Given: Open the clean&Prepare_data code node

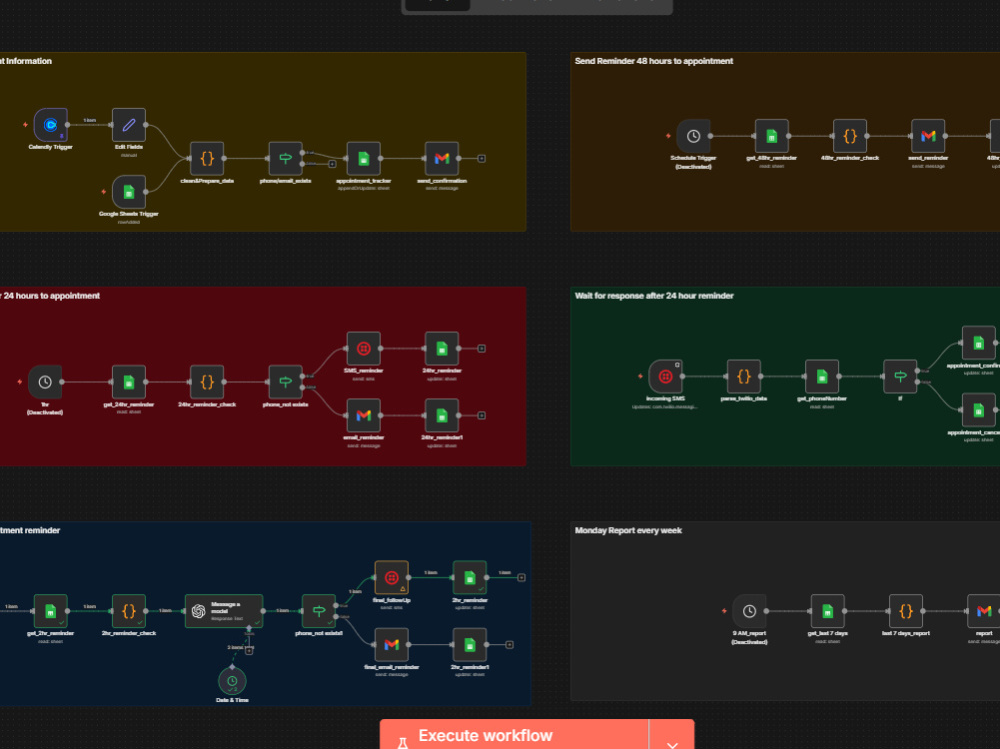Looking at the screenshot, I should [207, 158].
